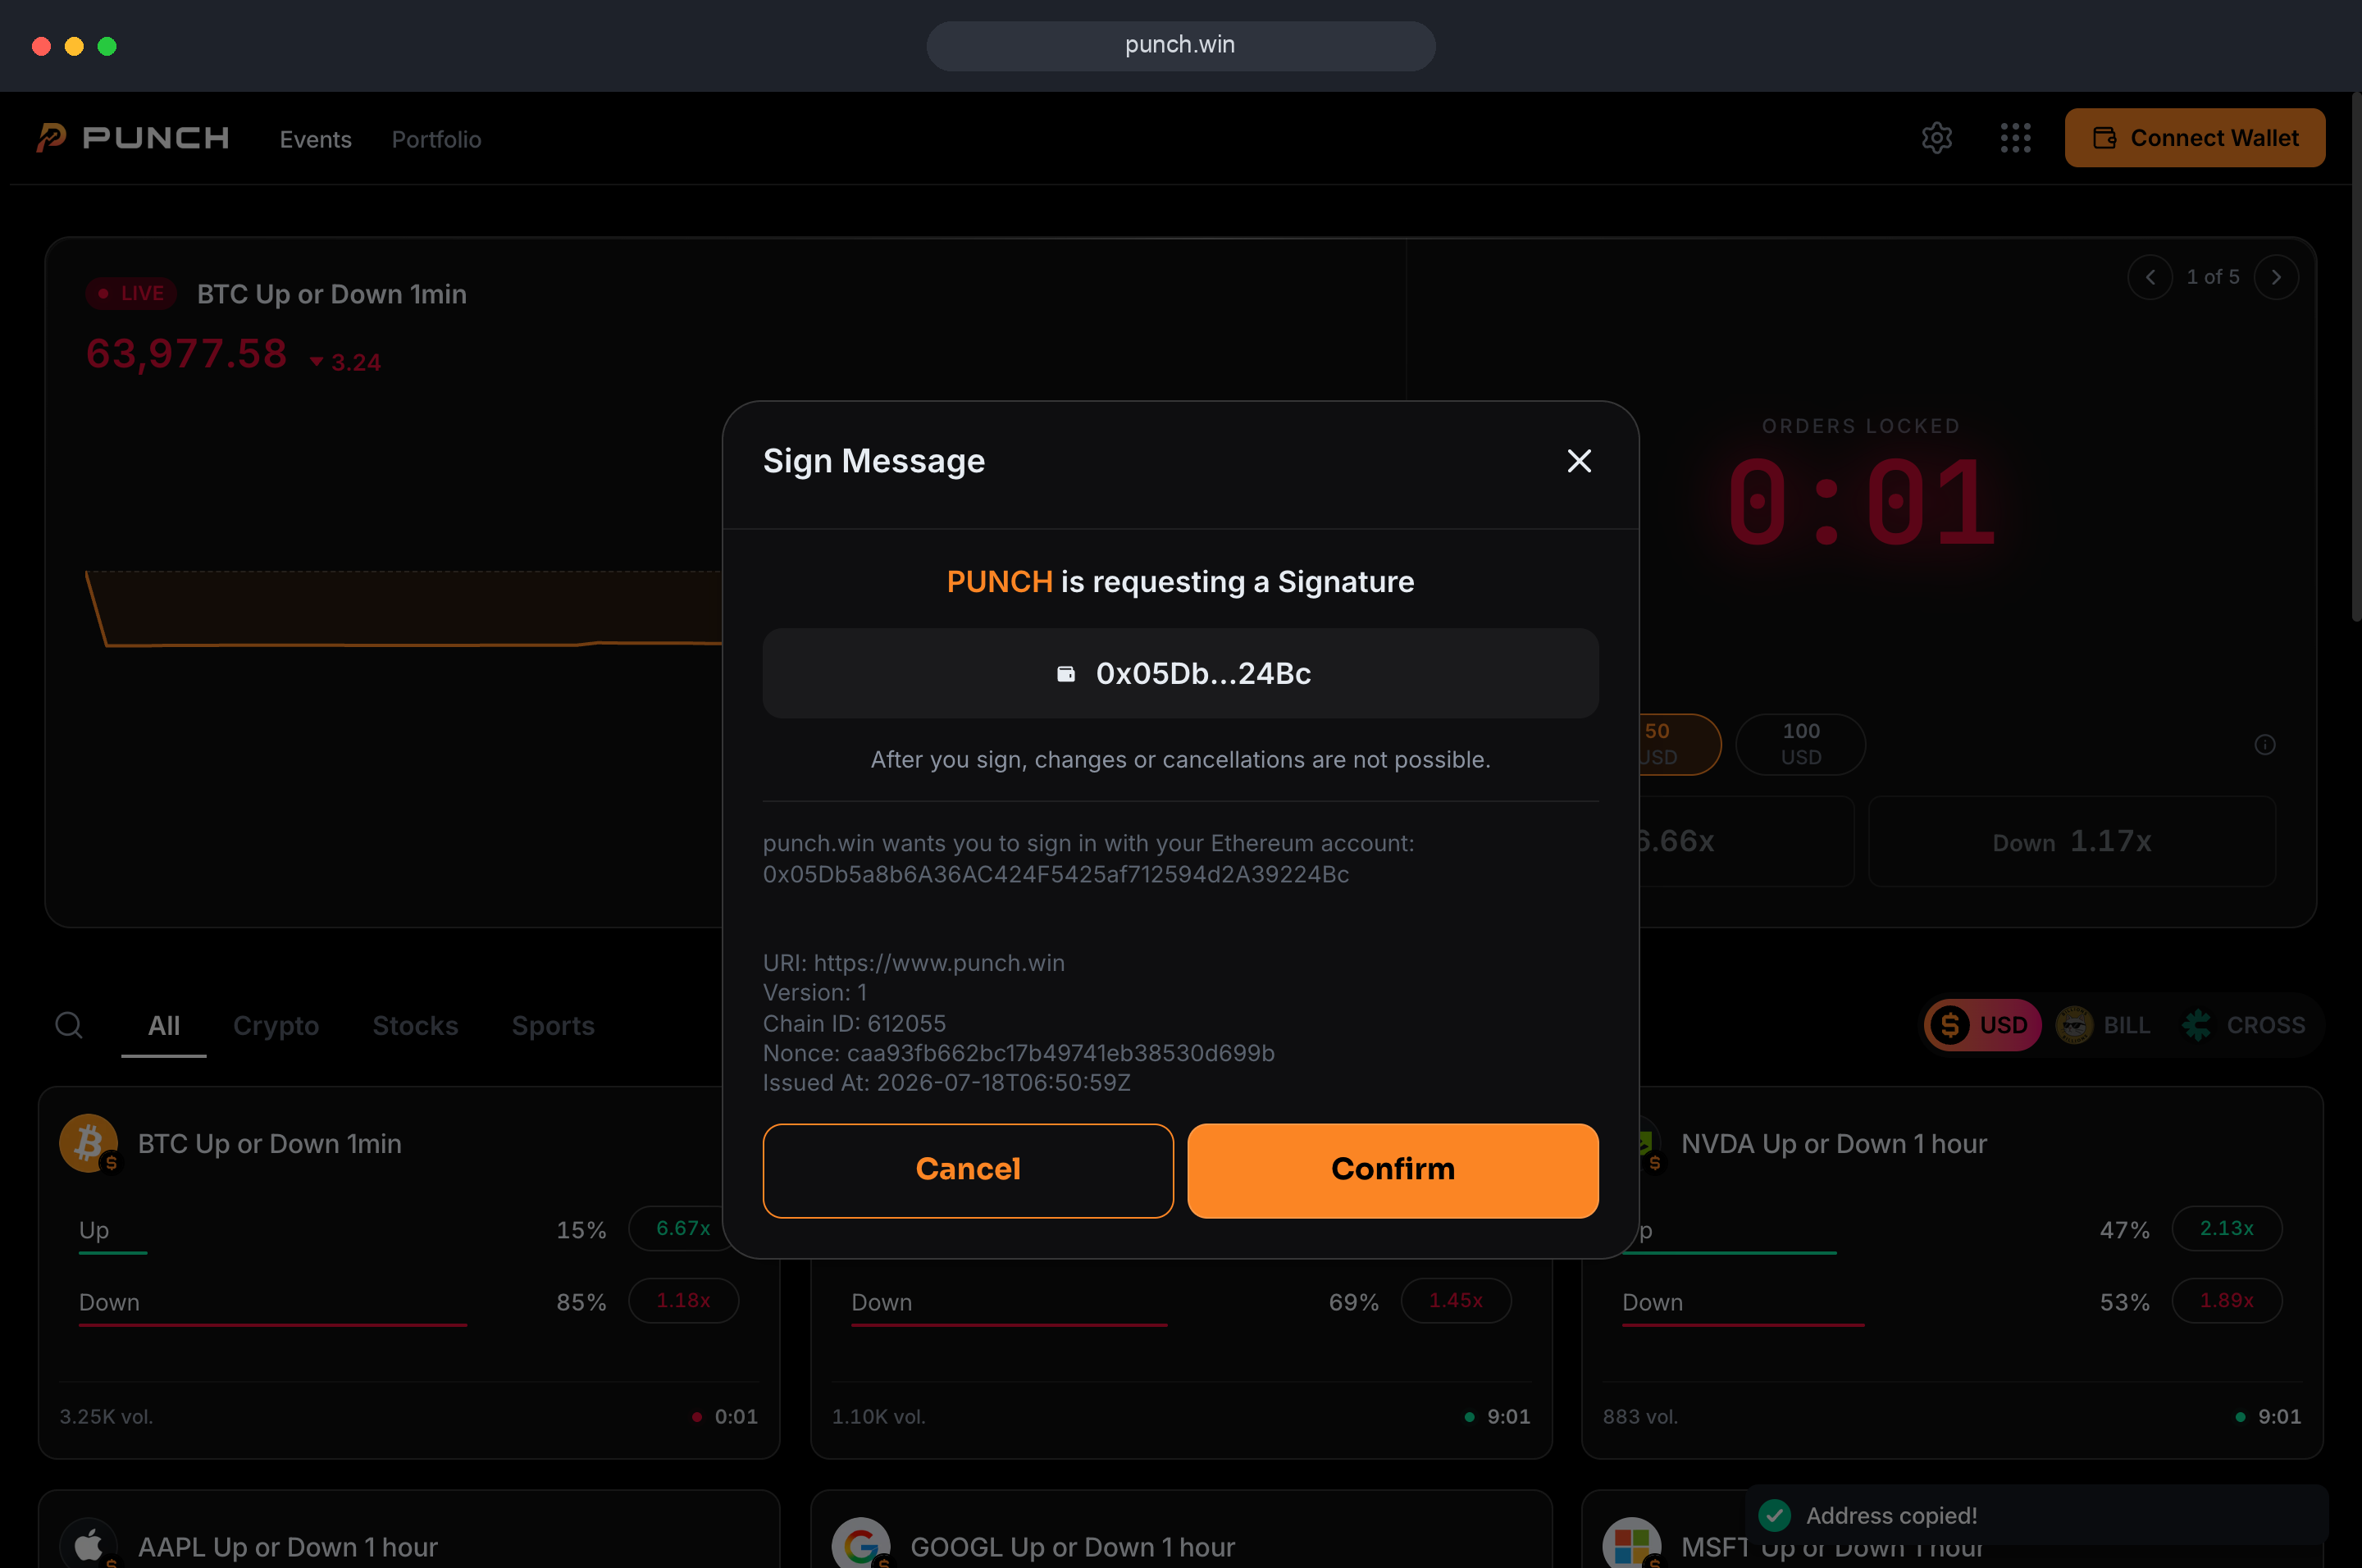Image resolution: width=2362 pixels, height=1568 pixels.
Task: Click the 6.67x Up odds on BTC card
Action: click(683, 1228)
